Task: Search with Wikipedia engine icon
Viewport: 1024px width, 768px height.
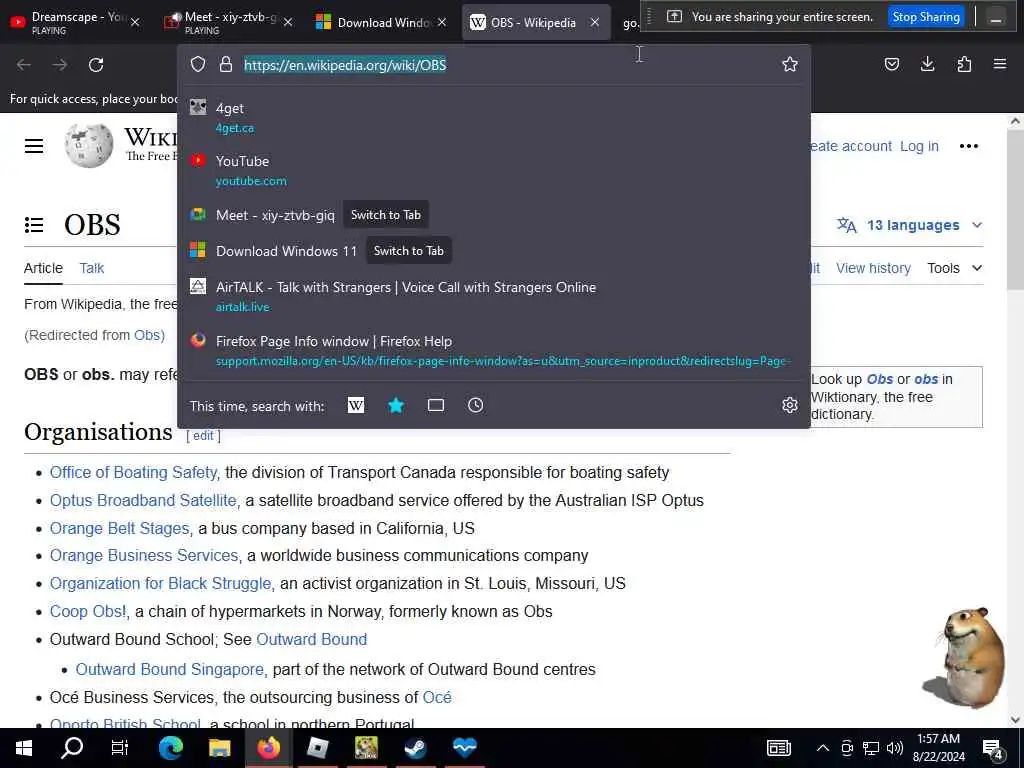Action: pyautogui.click(x=356, y=406)
